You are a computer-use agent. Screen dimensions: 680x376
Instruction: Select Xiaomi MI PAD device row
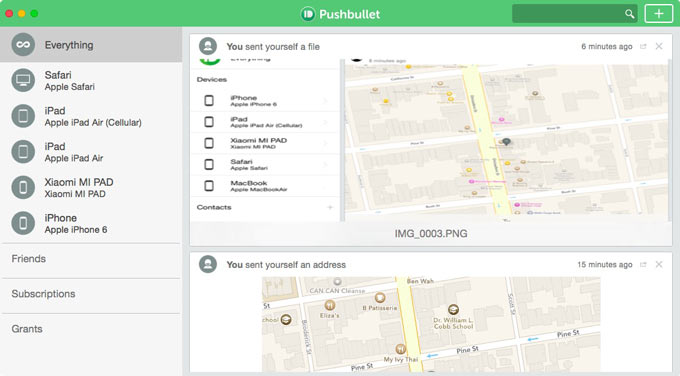(x=91, y=187)
